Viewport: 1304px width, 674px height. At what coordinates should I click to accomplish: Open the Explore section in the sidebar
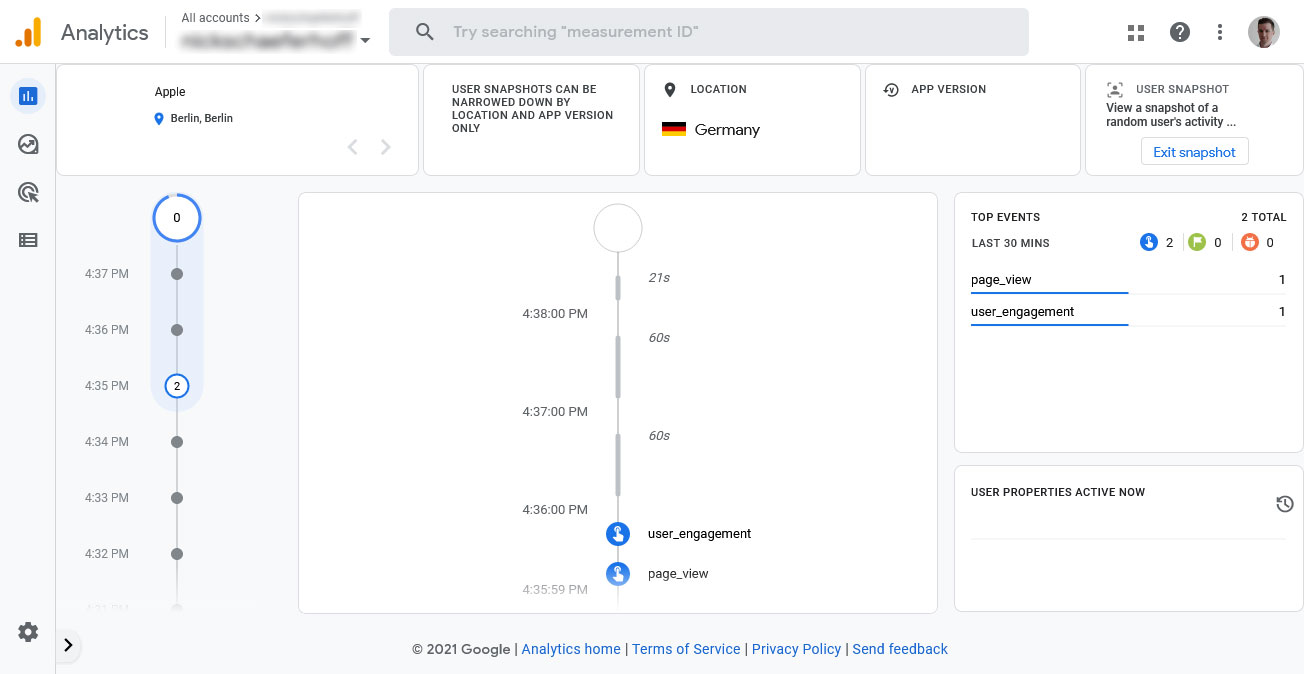[28, 144]
